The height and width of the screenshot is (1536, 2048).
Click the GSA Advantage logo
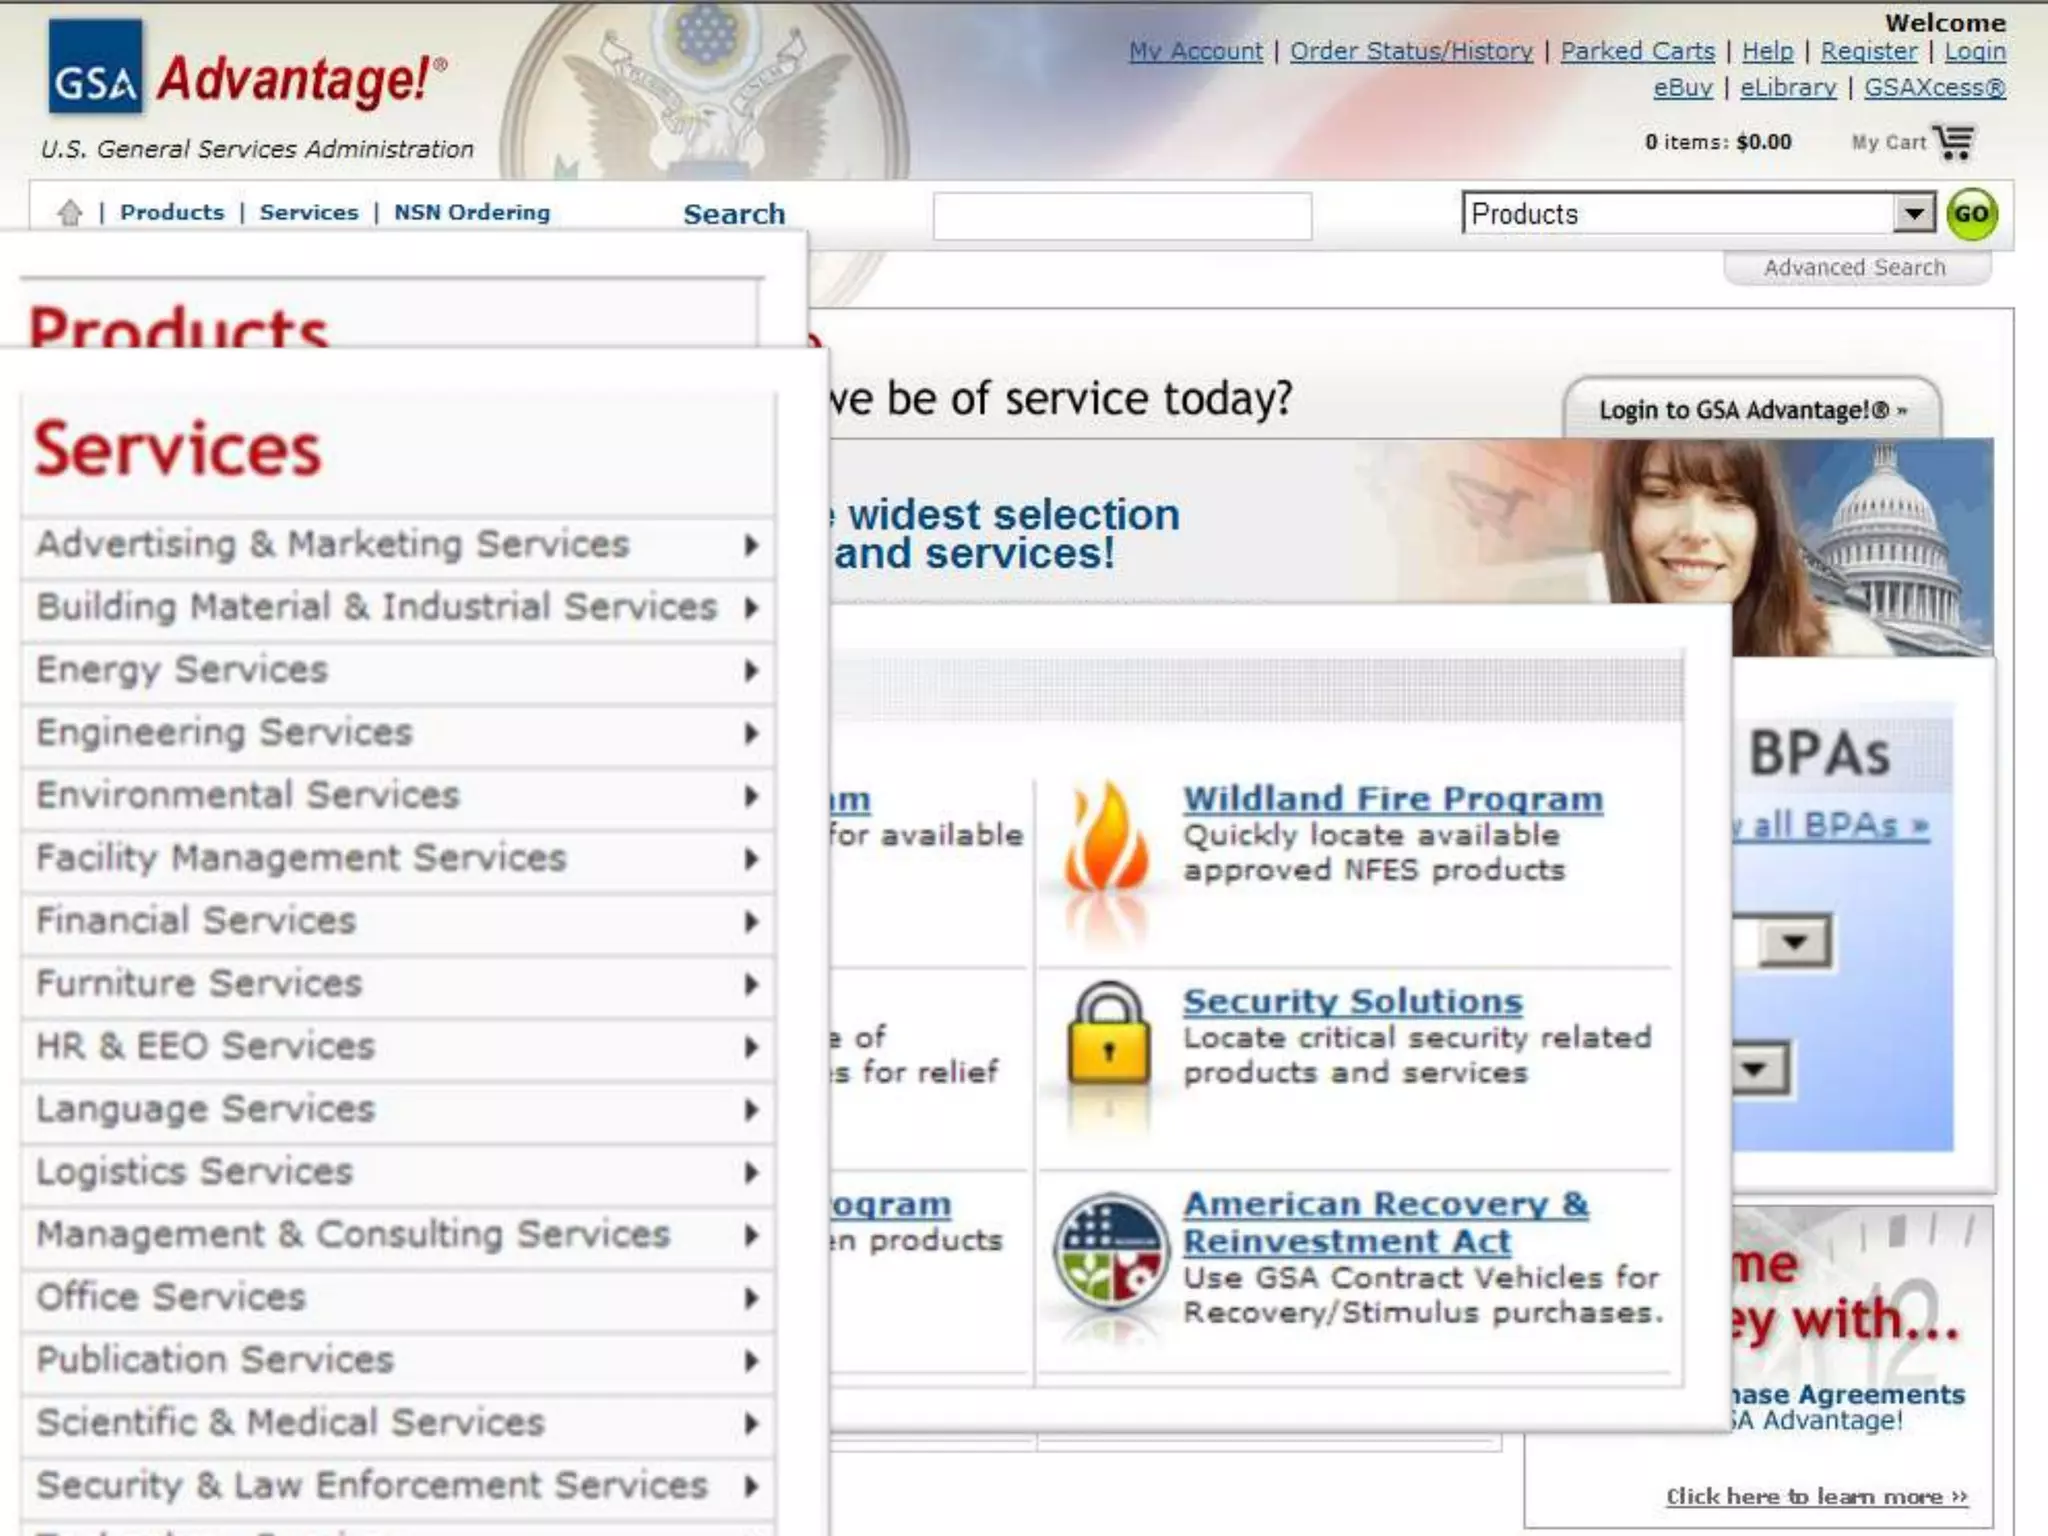click(x=248, y=68)
